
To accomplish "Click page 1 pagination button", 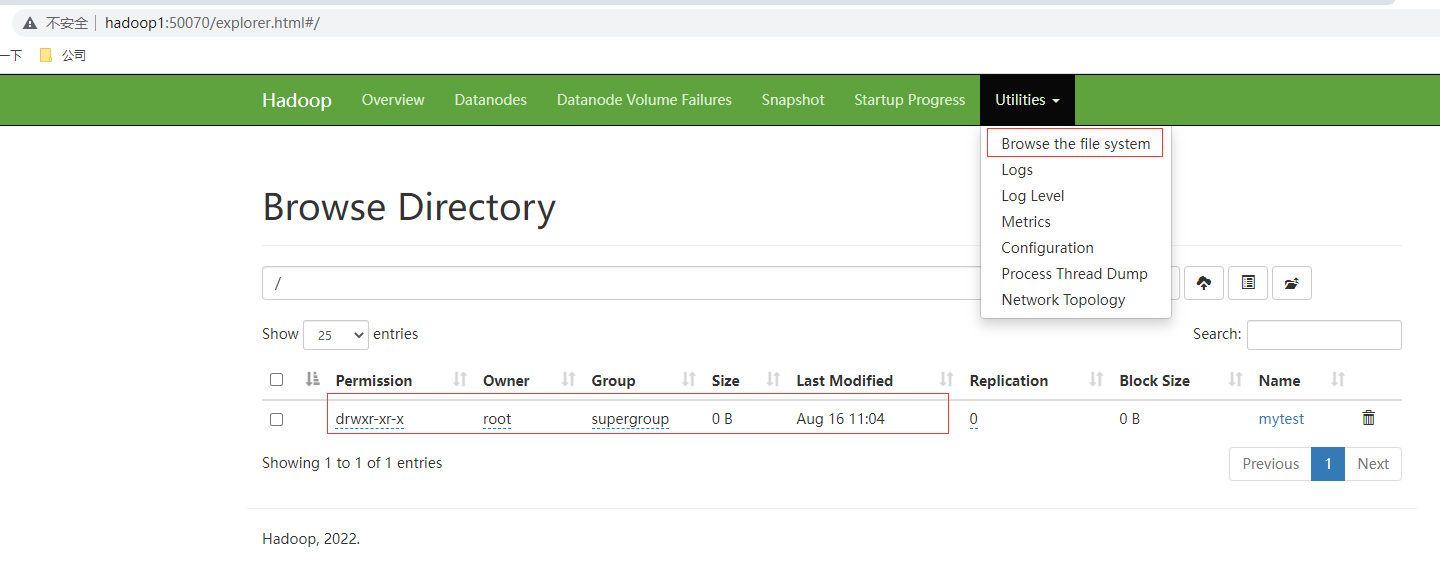I will point(1328,464).
